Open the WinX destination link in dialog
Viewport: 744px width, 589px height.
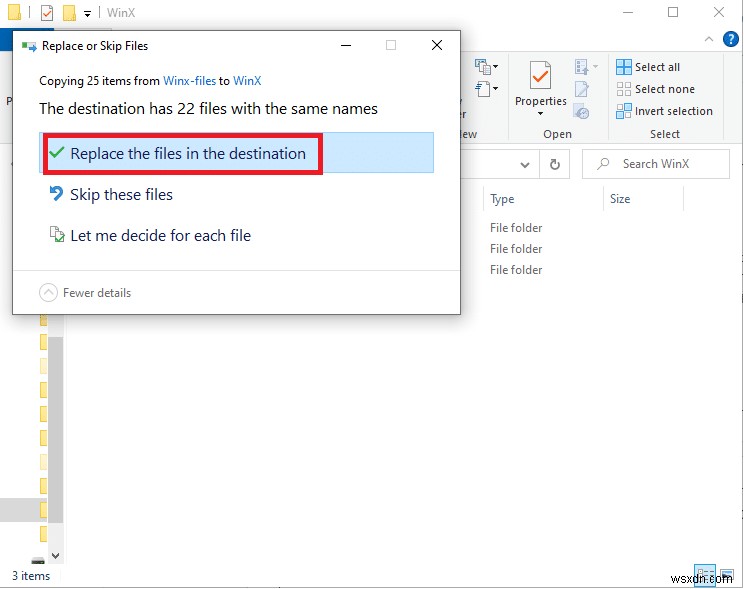click(x=247, y=81)
